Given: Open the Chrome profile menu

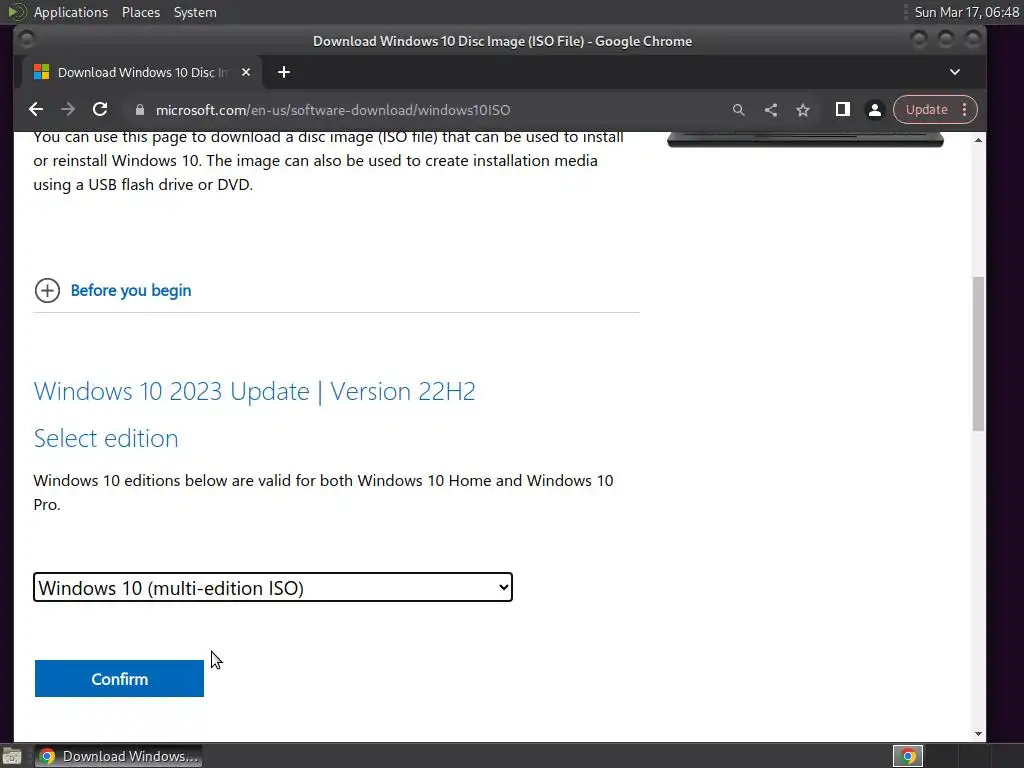Looking at the screenshot, I should pyautogui.click(x=874, y=110).
